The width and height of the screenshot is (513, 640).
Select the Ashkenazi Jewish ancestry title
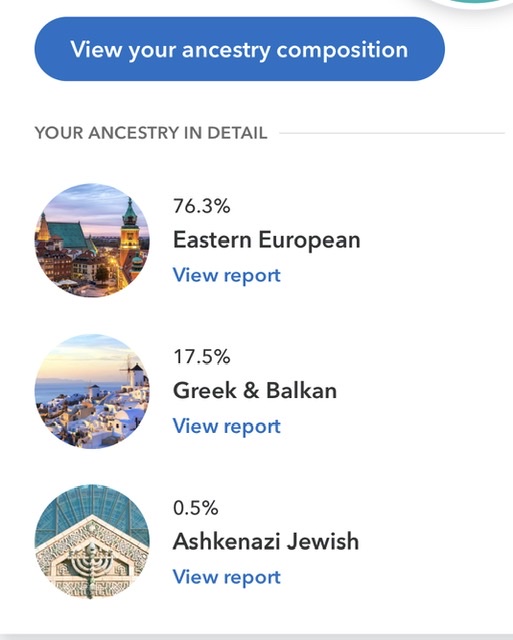[x=266, y=542]
